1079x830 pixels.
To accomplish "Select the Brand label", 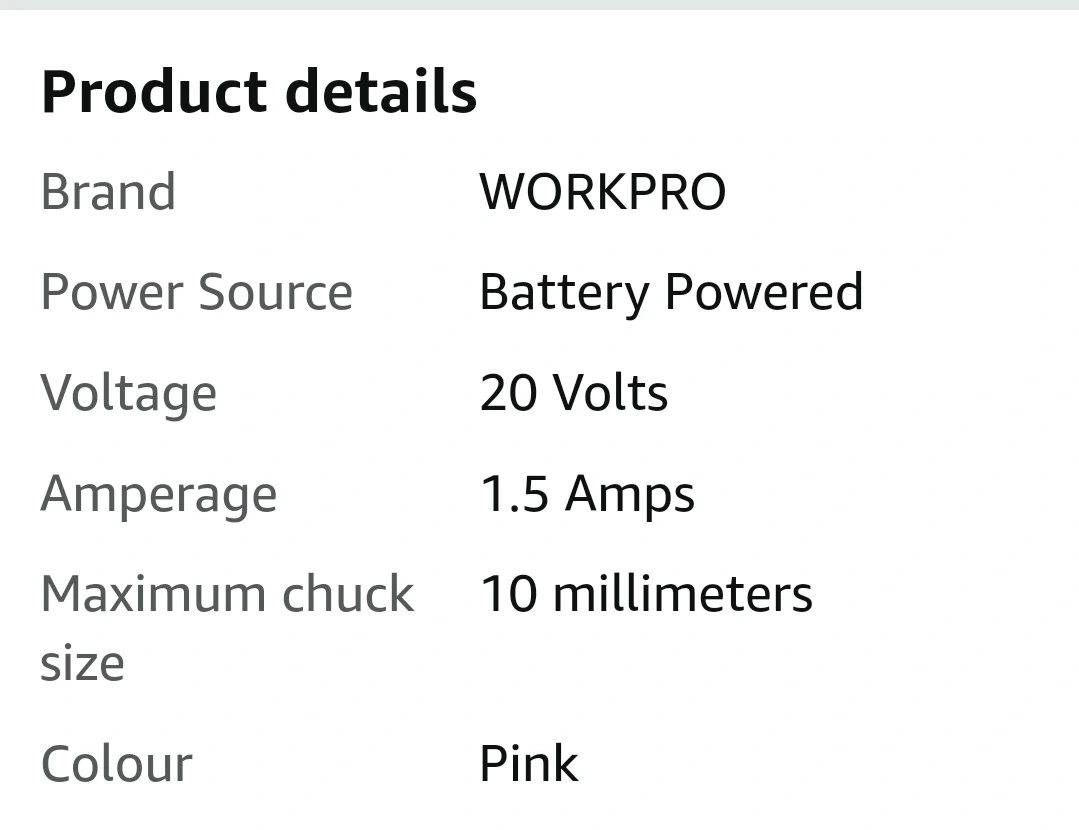I will tap(108, 191).
